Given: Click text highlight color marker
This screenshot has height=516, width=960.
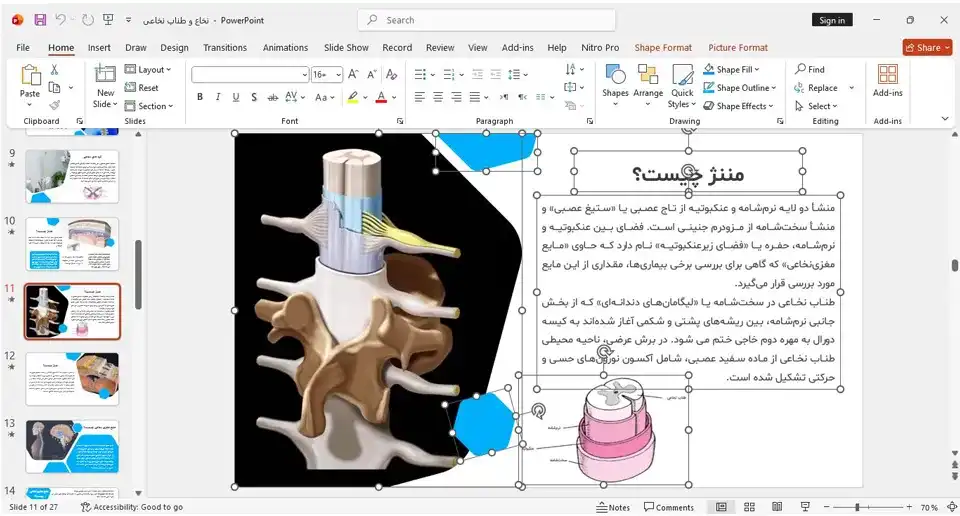Looking at the screenshot, I should 353,97.
